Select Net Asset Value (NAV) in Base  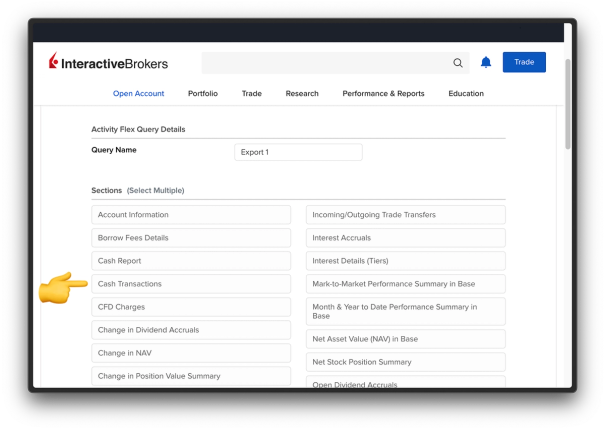(x=406, y=339)
